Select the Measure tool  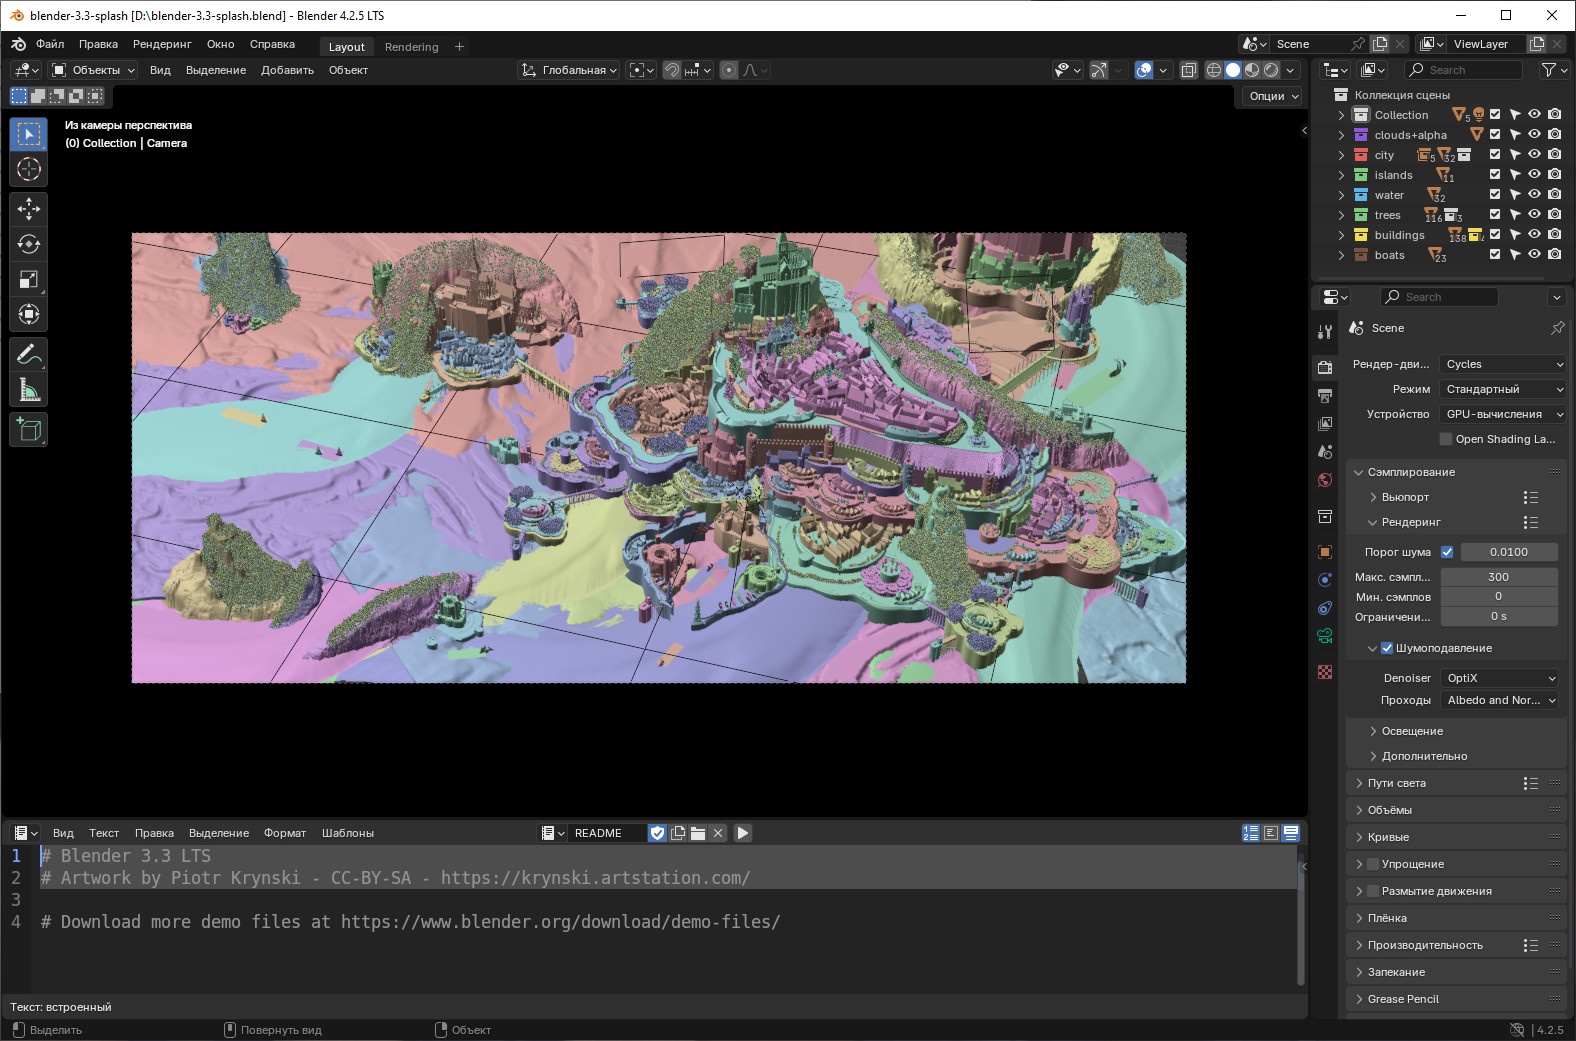click(28, 390)
